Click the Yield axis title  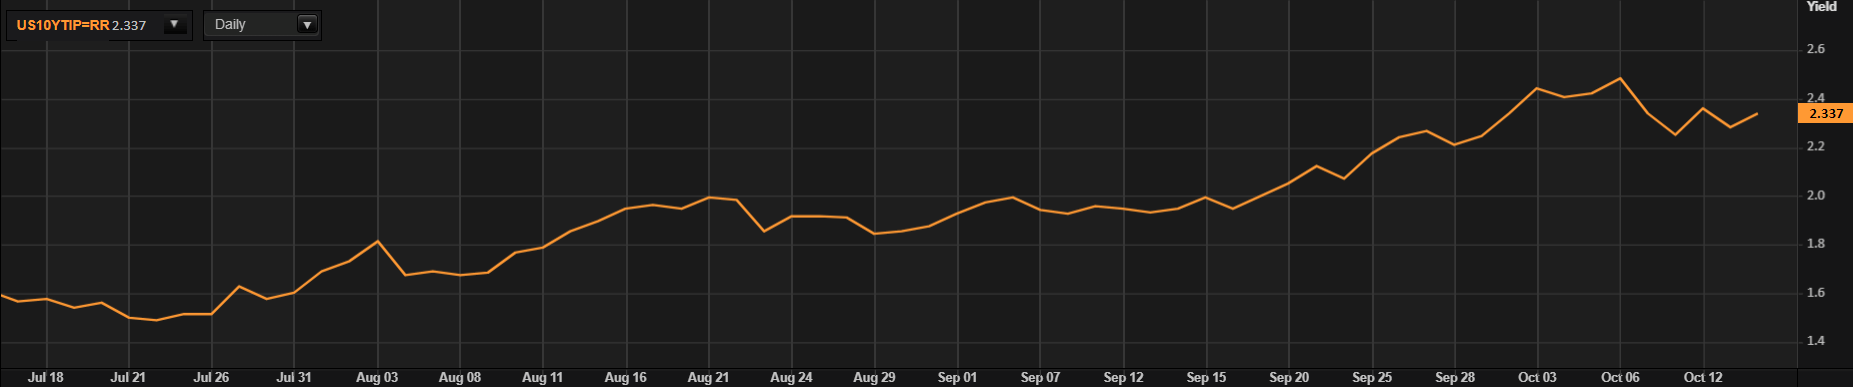[x=1821, y=7]
